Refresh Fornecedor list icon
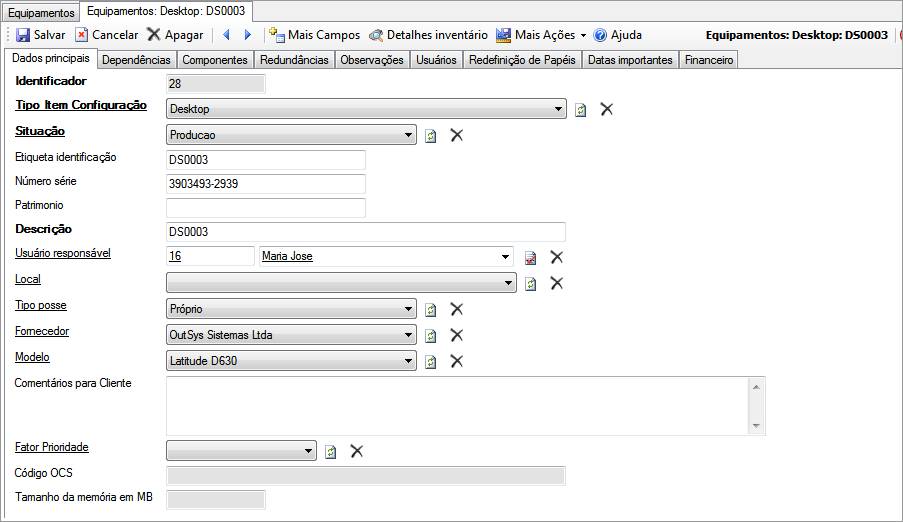The image size is (903, 522). click(430, 335)
